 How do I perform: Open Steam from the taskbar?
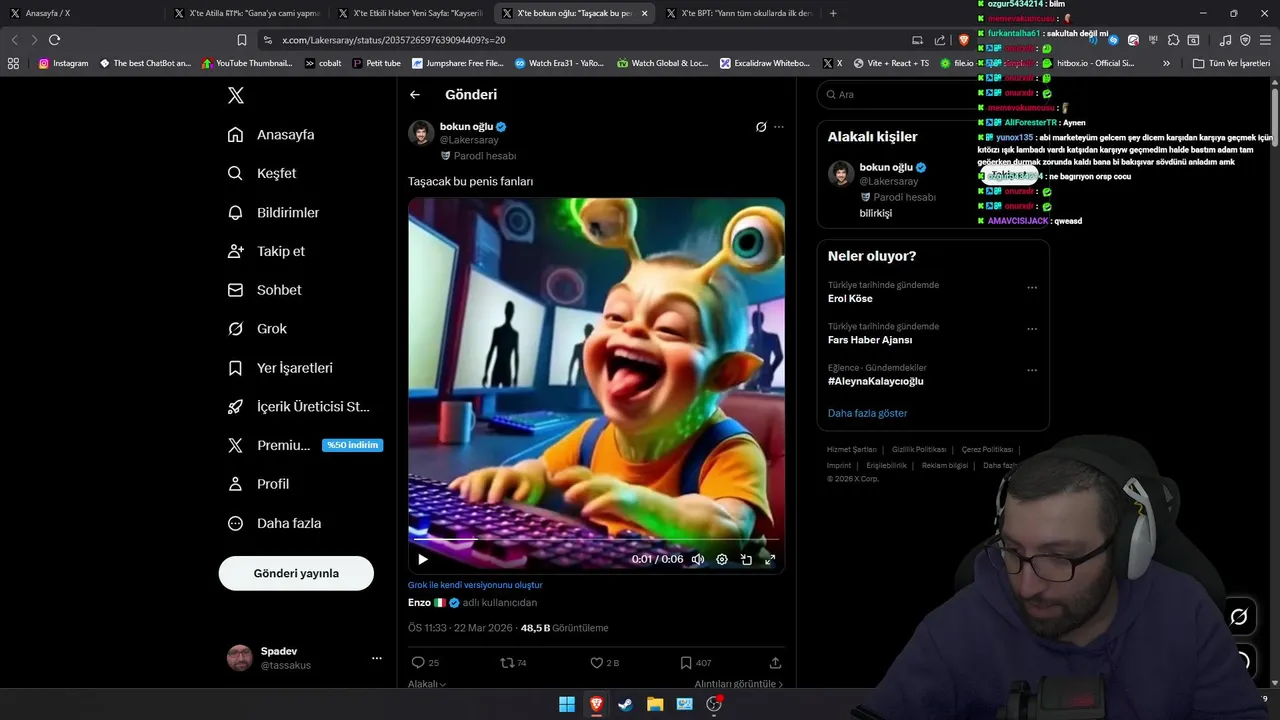coord(625,704)
